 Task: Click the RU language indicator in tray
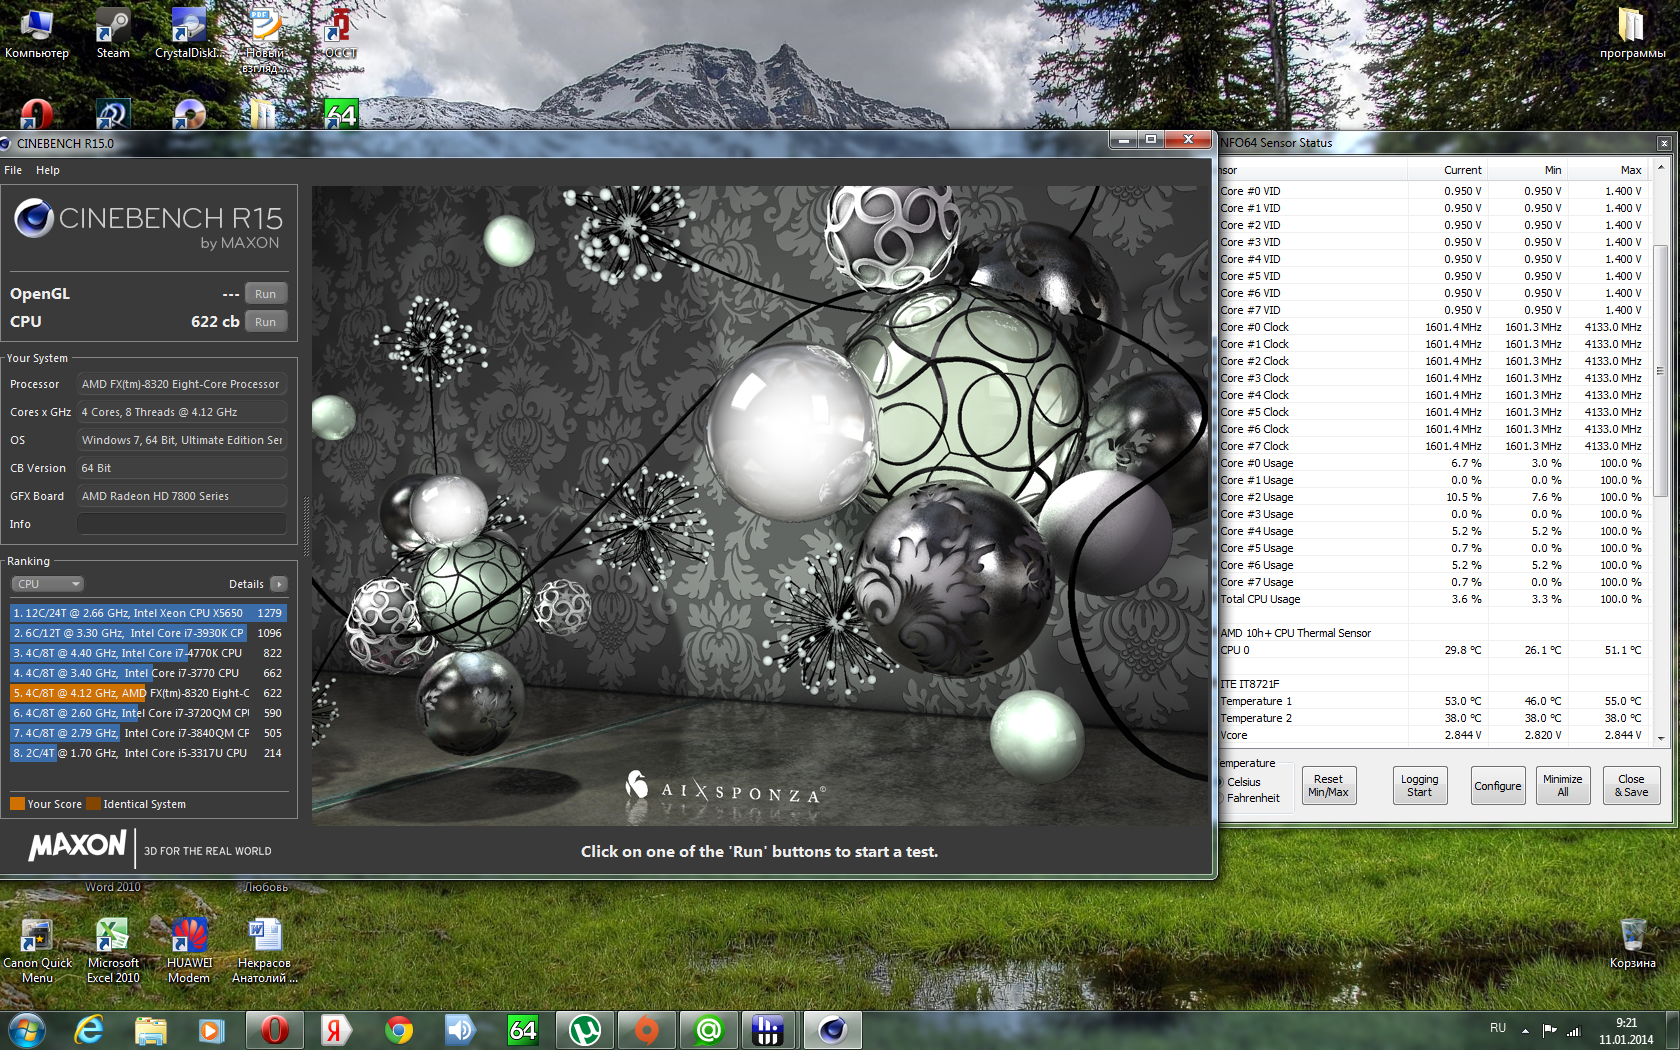click(1498, 1028)
